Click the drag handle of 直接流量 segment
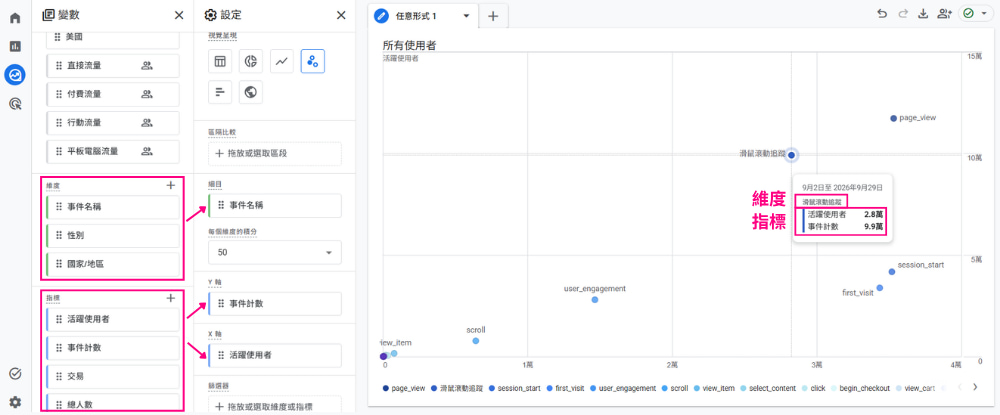The width and height of the screenshot is (1000, 415). click(x=59, y=65)
